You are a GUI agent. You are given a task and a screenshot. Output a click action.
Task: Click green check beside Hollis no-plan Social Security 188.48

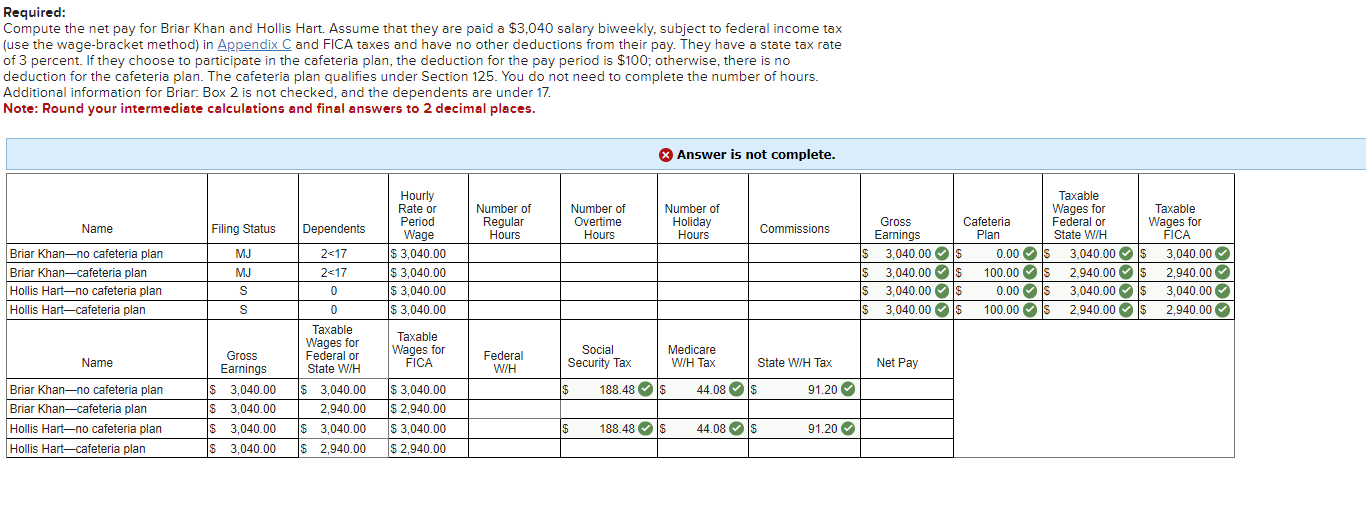click(646, 429)
